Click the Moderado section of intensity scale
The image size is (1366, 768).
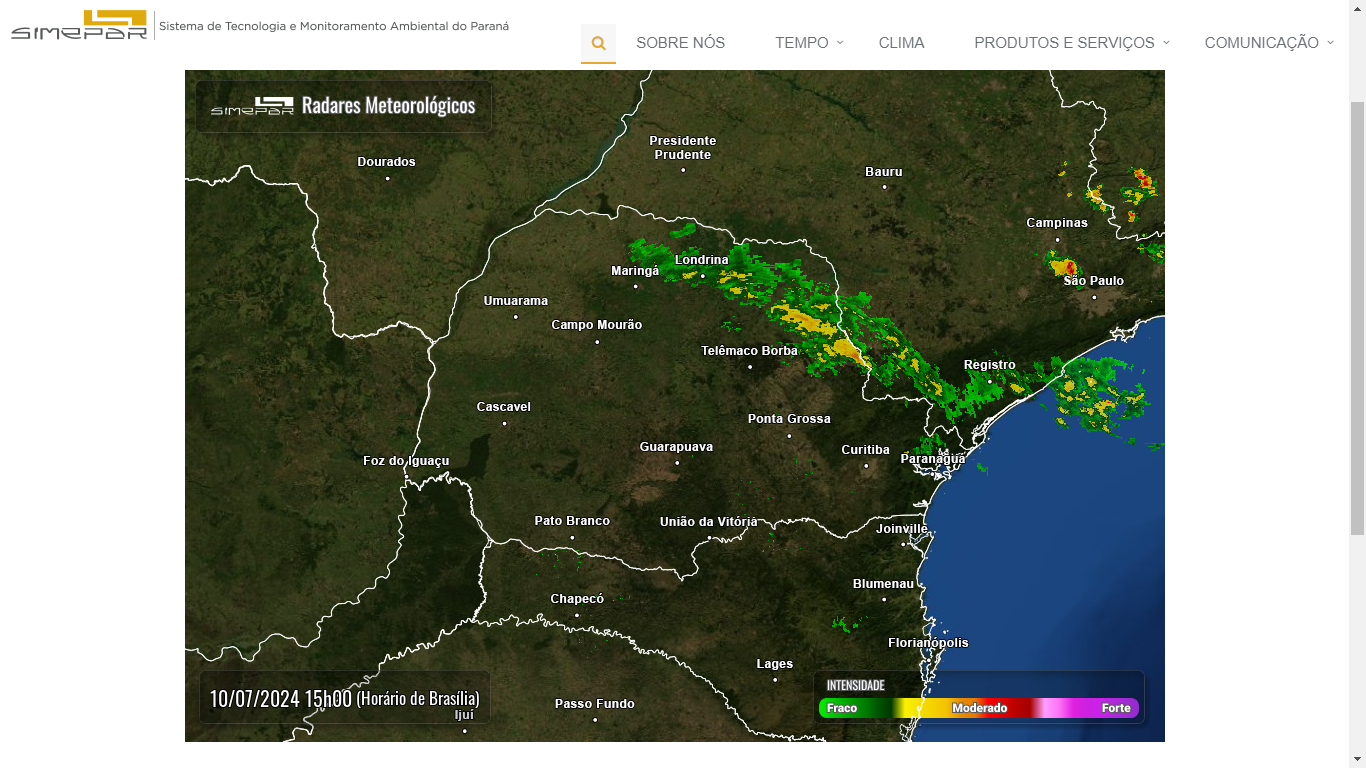pyautogui.click(x=979, y=708)
